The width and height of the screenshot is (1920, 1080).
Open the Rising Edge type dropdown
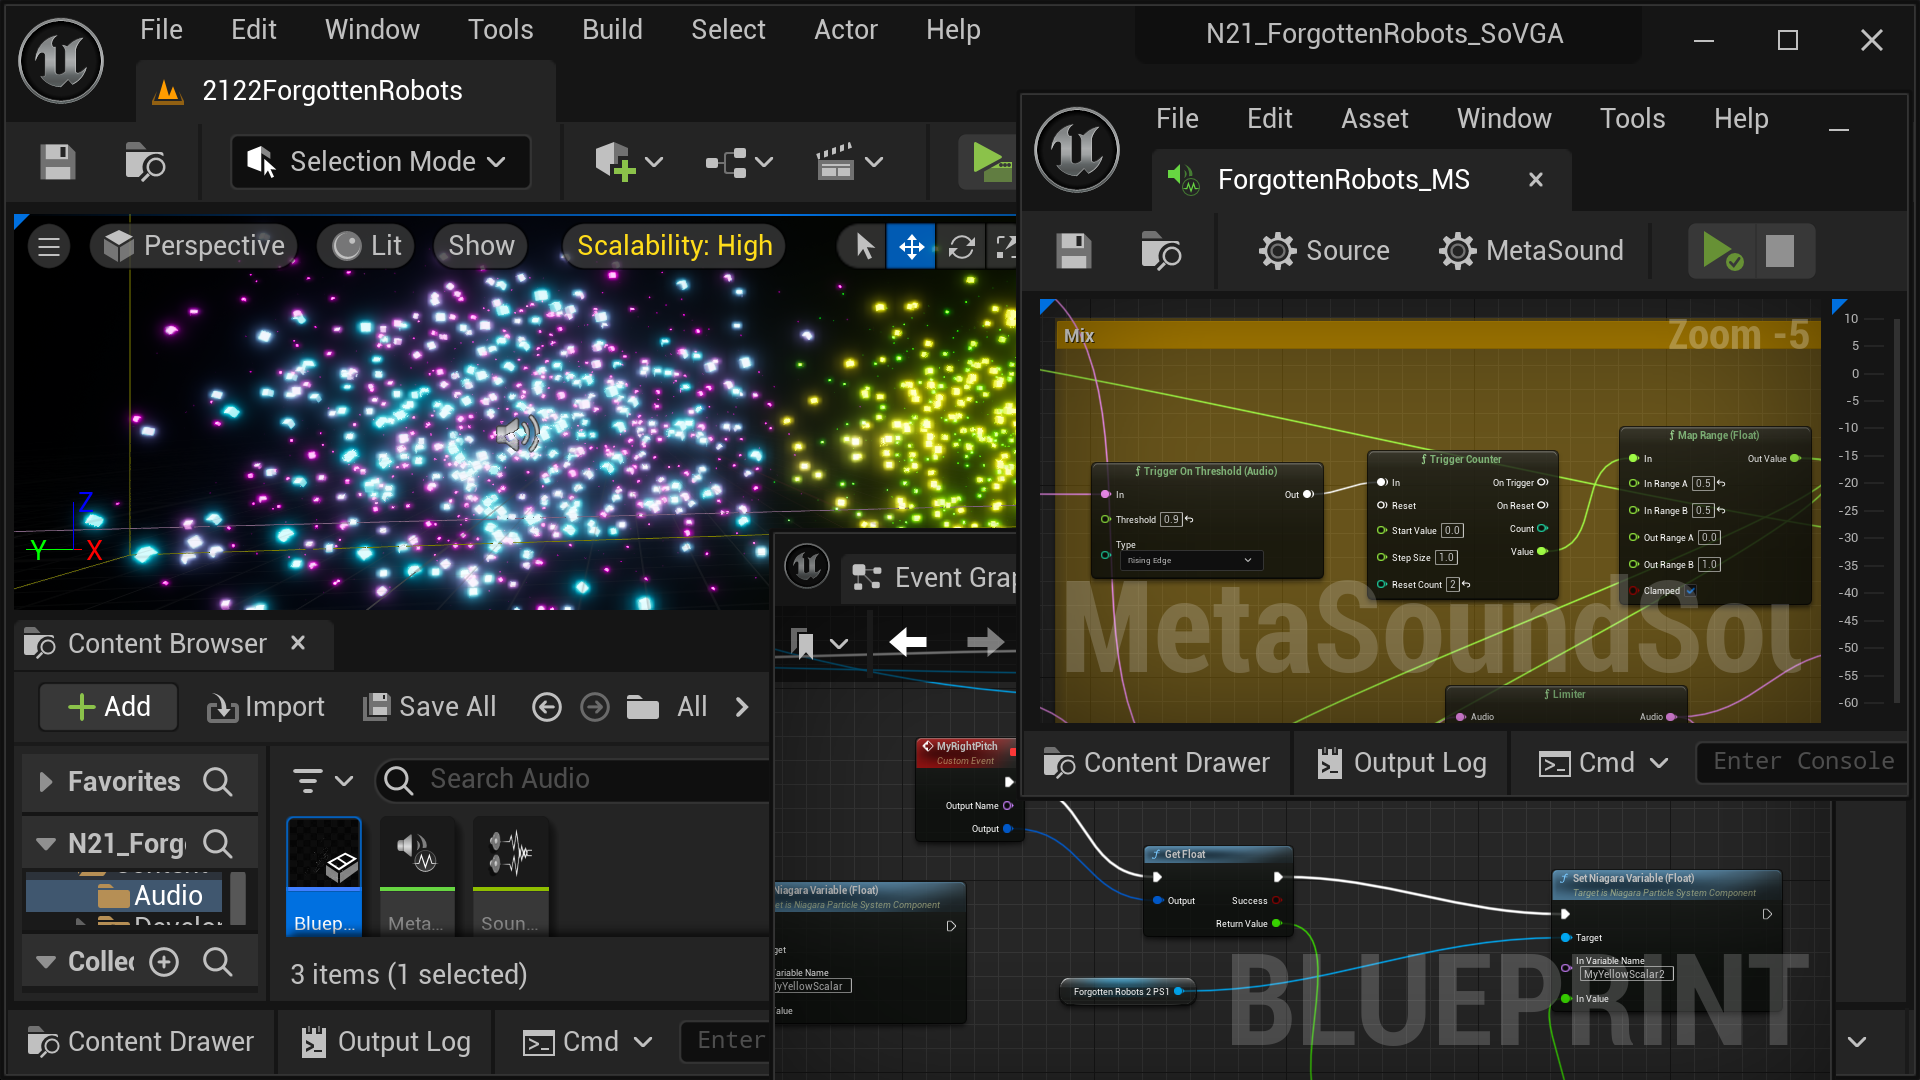tap(1190, 561)
